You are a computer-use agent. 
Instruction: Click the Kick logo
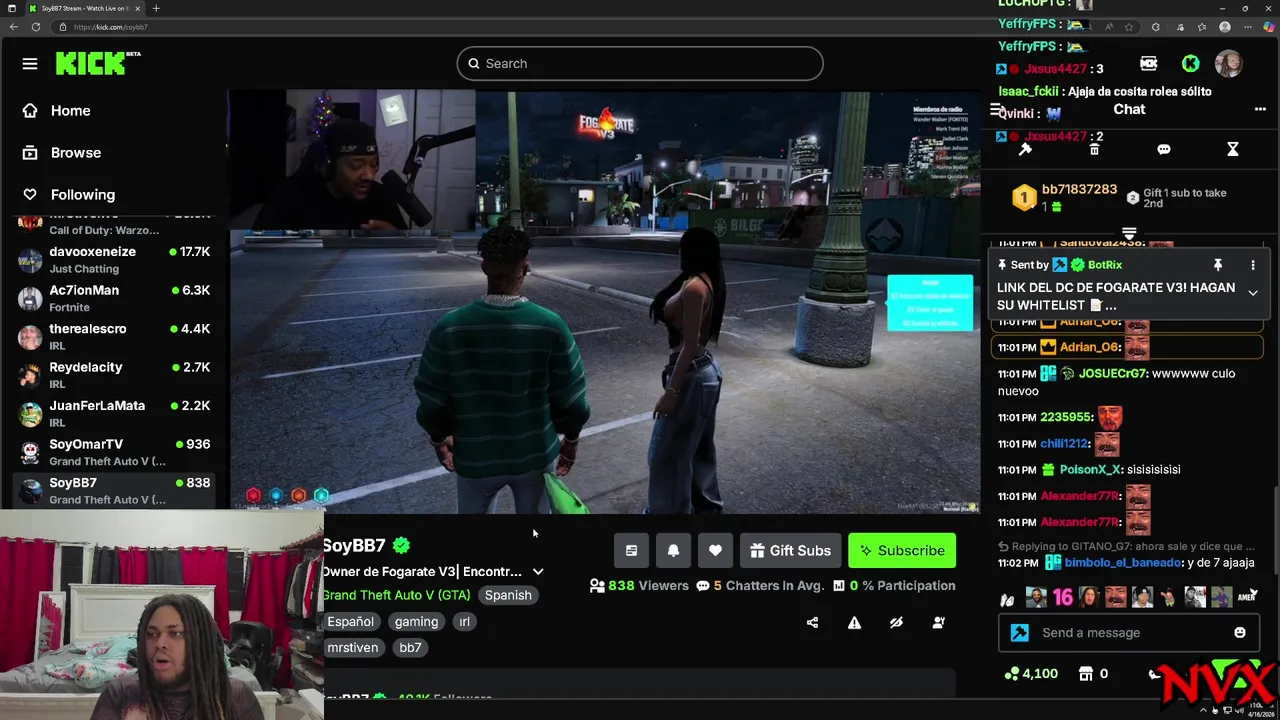(x=97, y=63)
